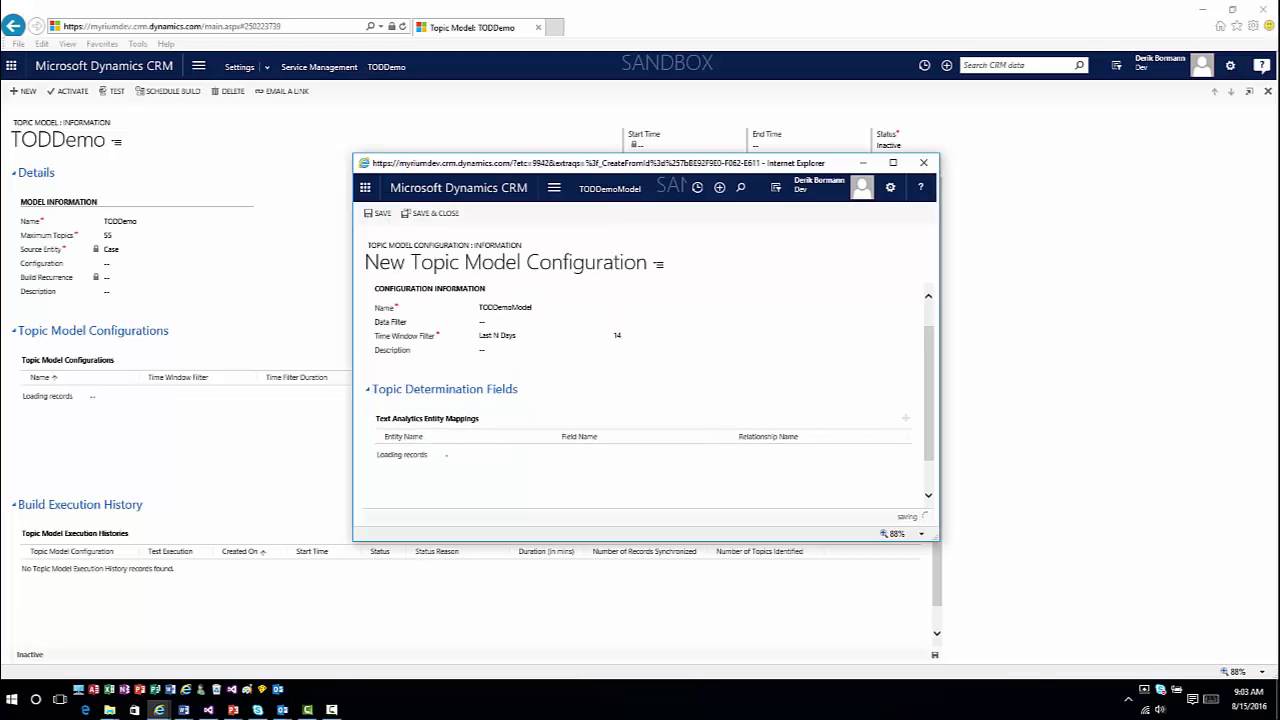This screenshot has height=720, width=1280.
Task: Click browser back button
Action: [13, 26]
